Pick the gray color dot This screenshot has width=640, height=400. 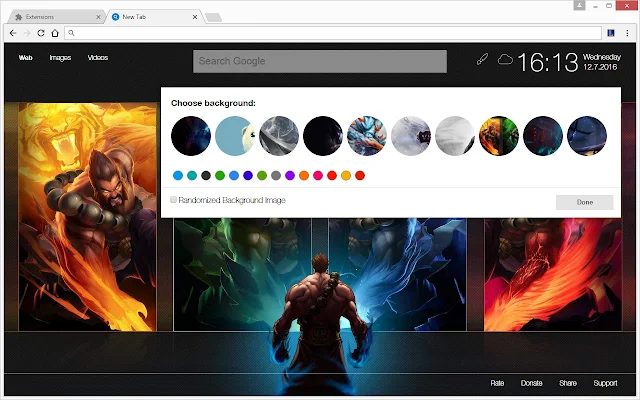(x=276, y=176)
